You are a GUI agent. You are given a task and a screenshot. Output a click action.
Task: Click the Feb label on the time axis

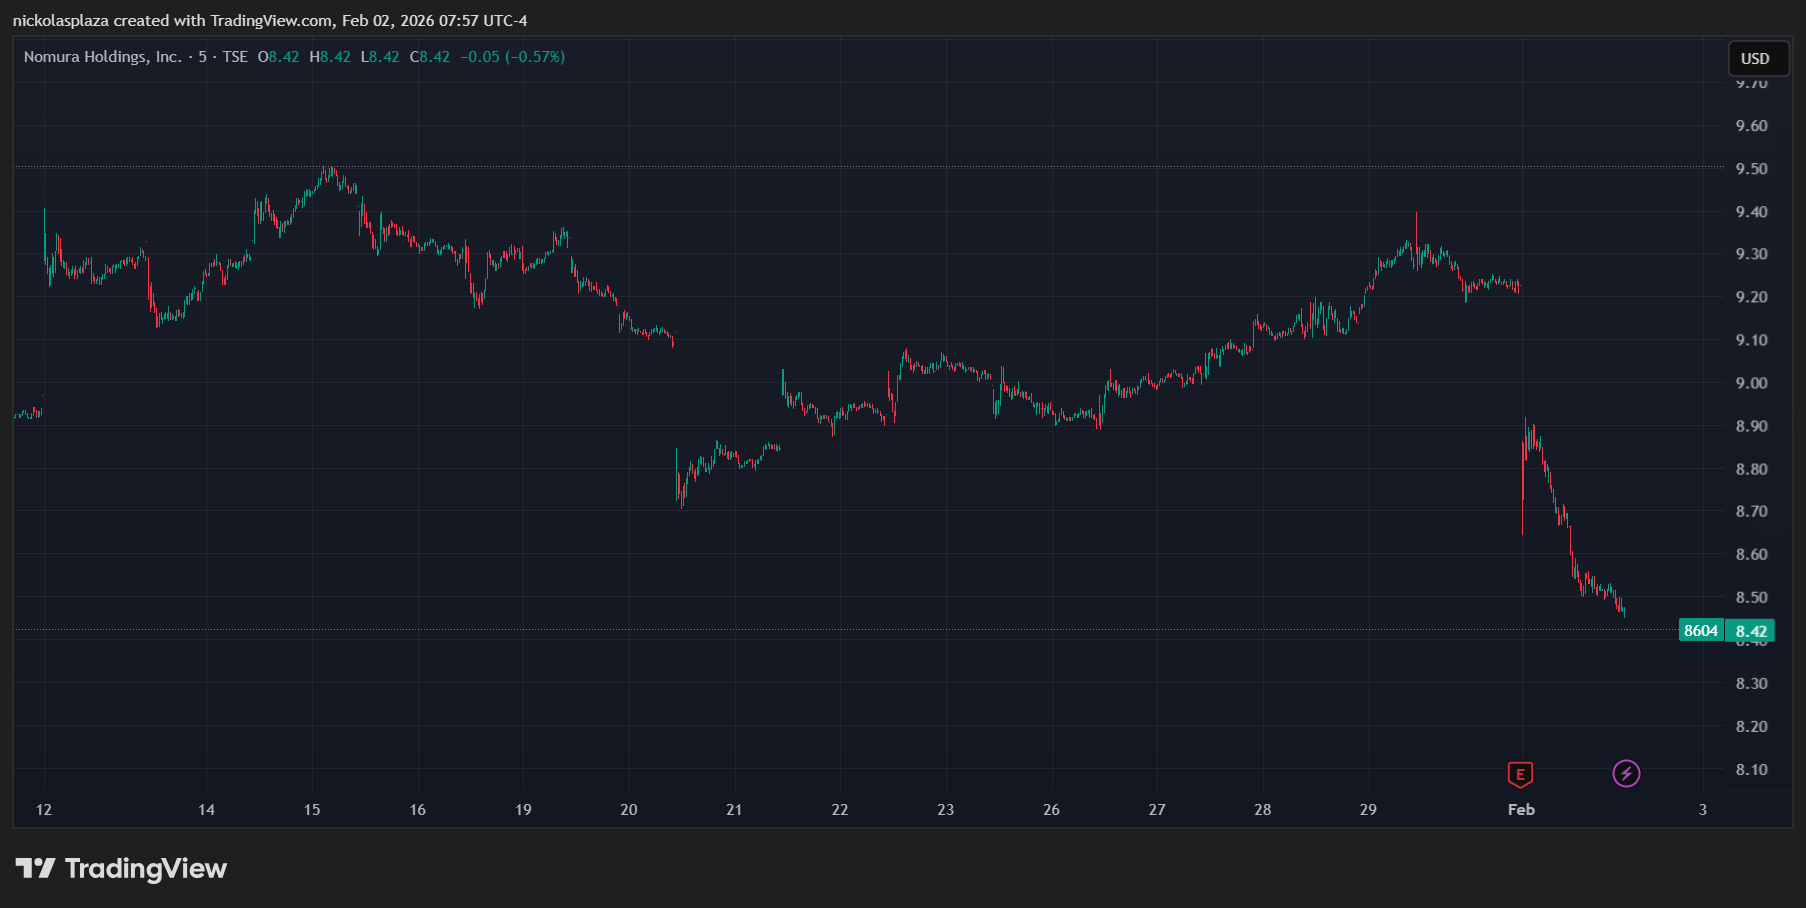[1521, 810]
